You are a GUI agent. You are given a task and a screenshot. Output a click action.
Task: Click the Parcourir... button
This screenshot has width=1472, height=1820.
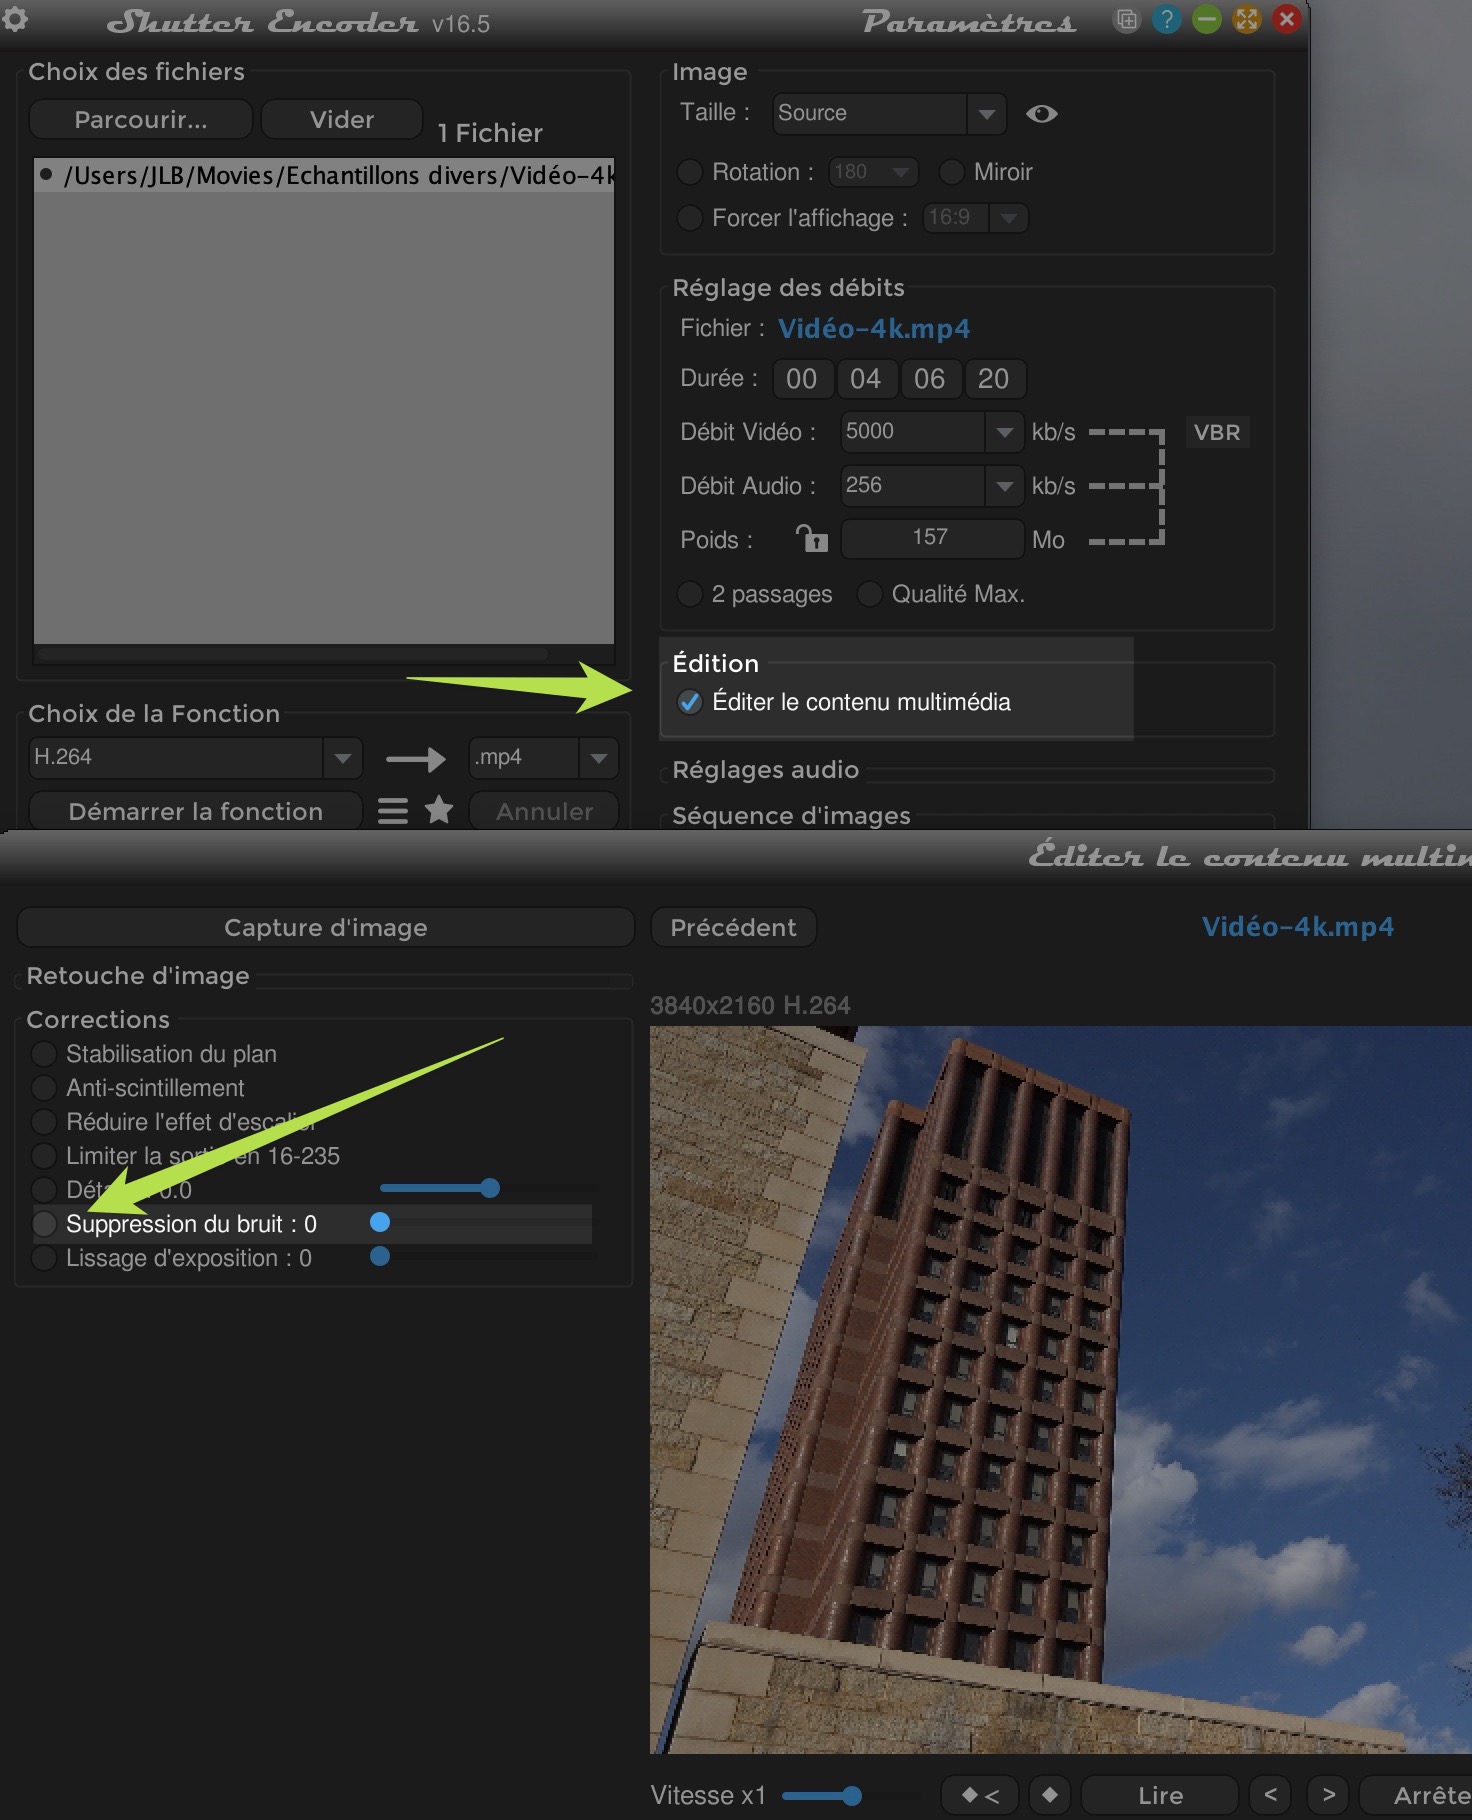coord(141,120)
